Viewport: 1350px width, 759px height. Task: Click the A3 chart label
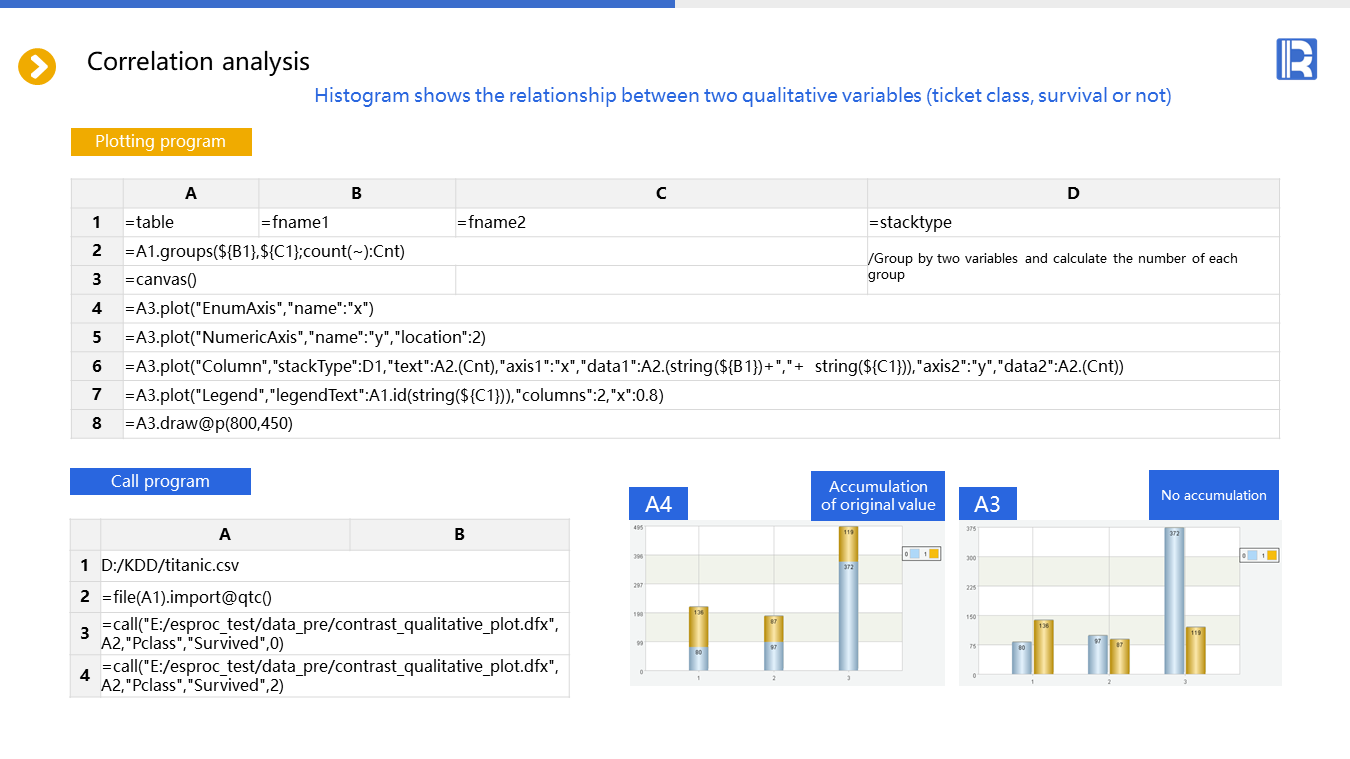[x=987, y=504]
